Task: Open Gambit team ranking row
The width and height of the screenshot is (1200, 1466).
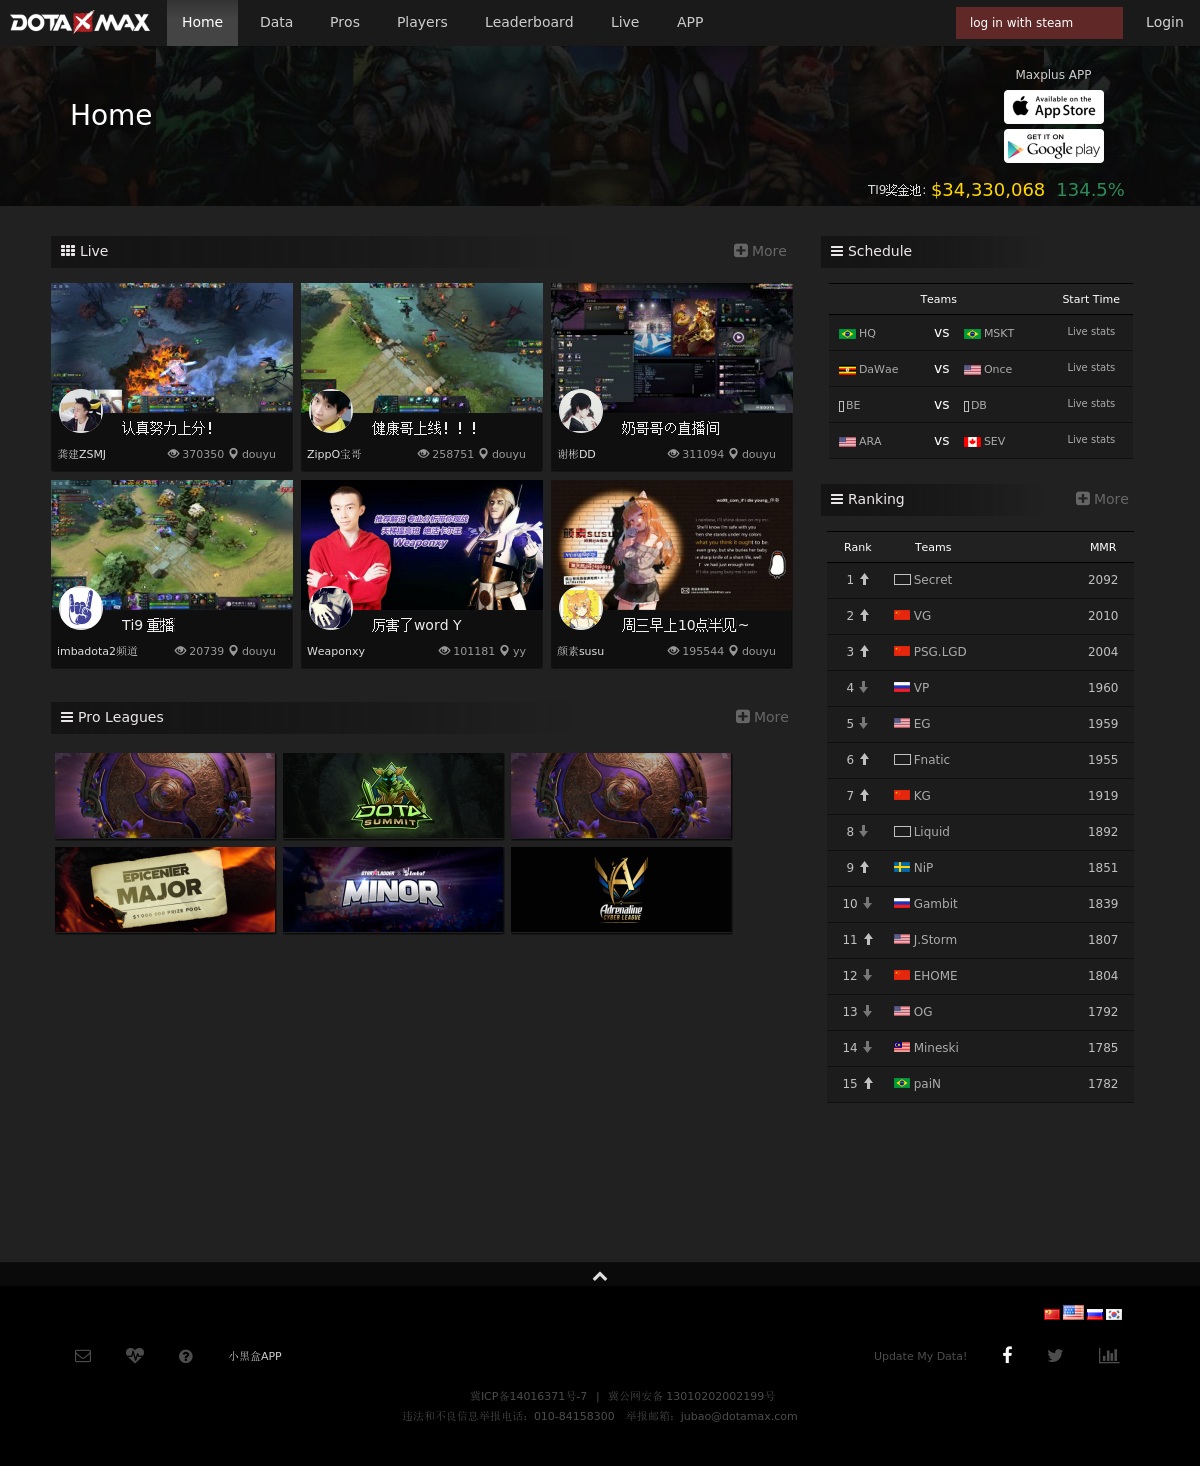Action: click(x=980, y=903)
